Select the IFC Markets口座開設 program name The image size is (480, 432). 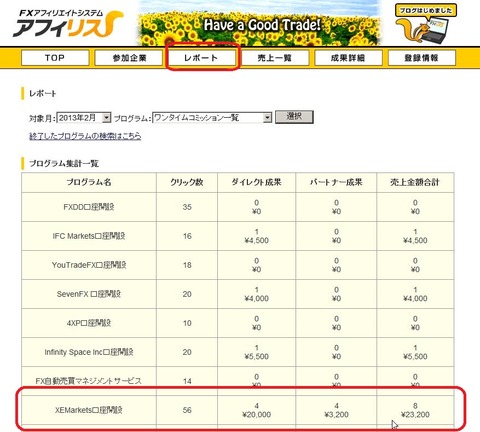(89, 236)
